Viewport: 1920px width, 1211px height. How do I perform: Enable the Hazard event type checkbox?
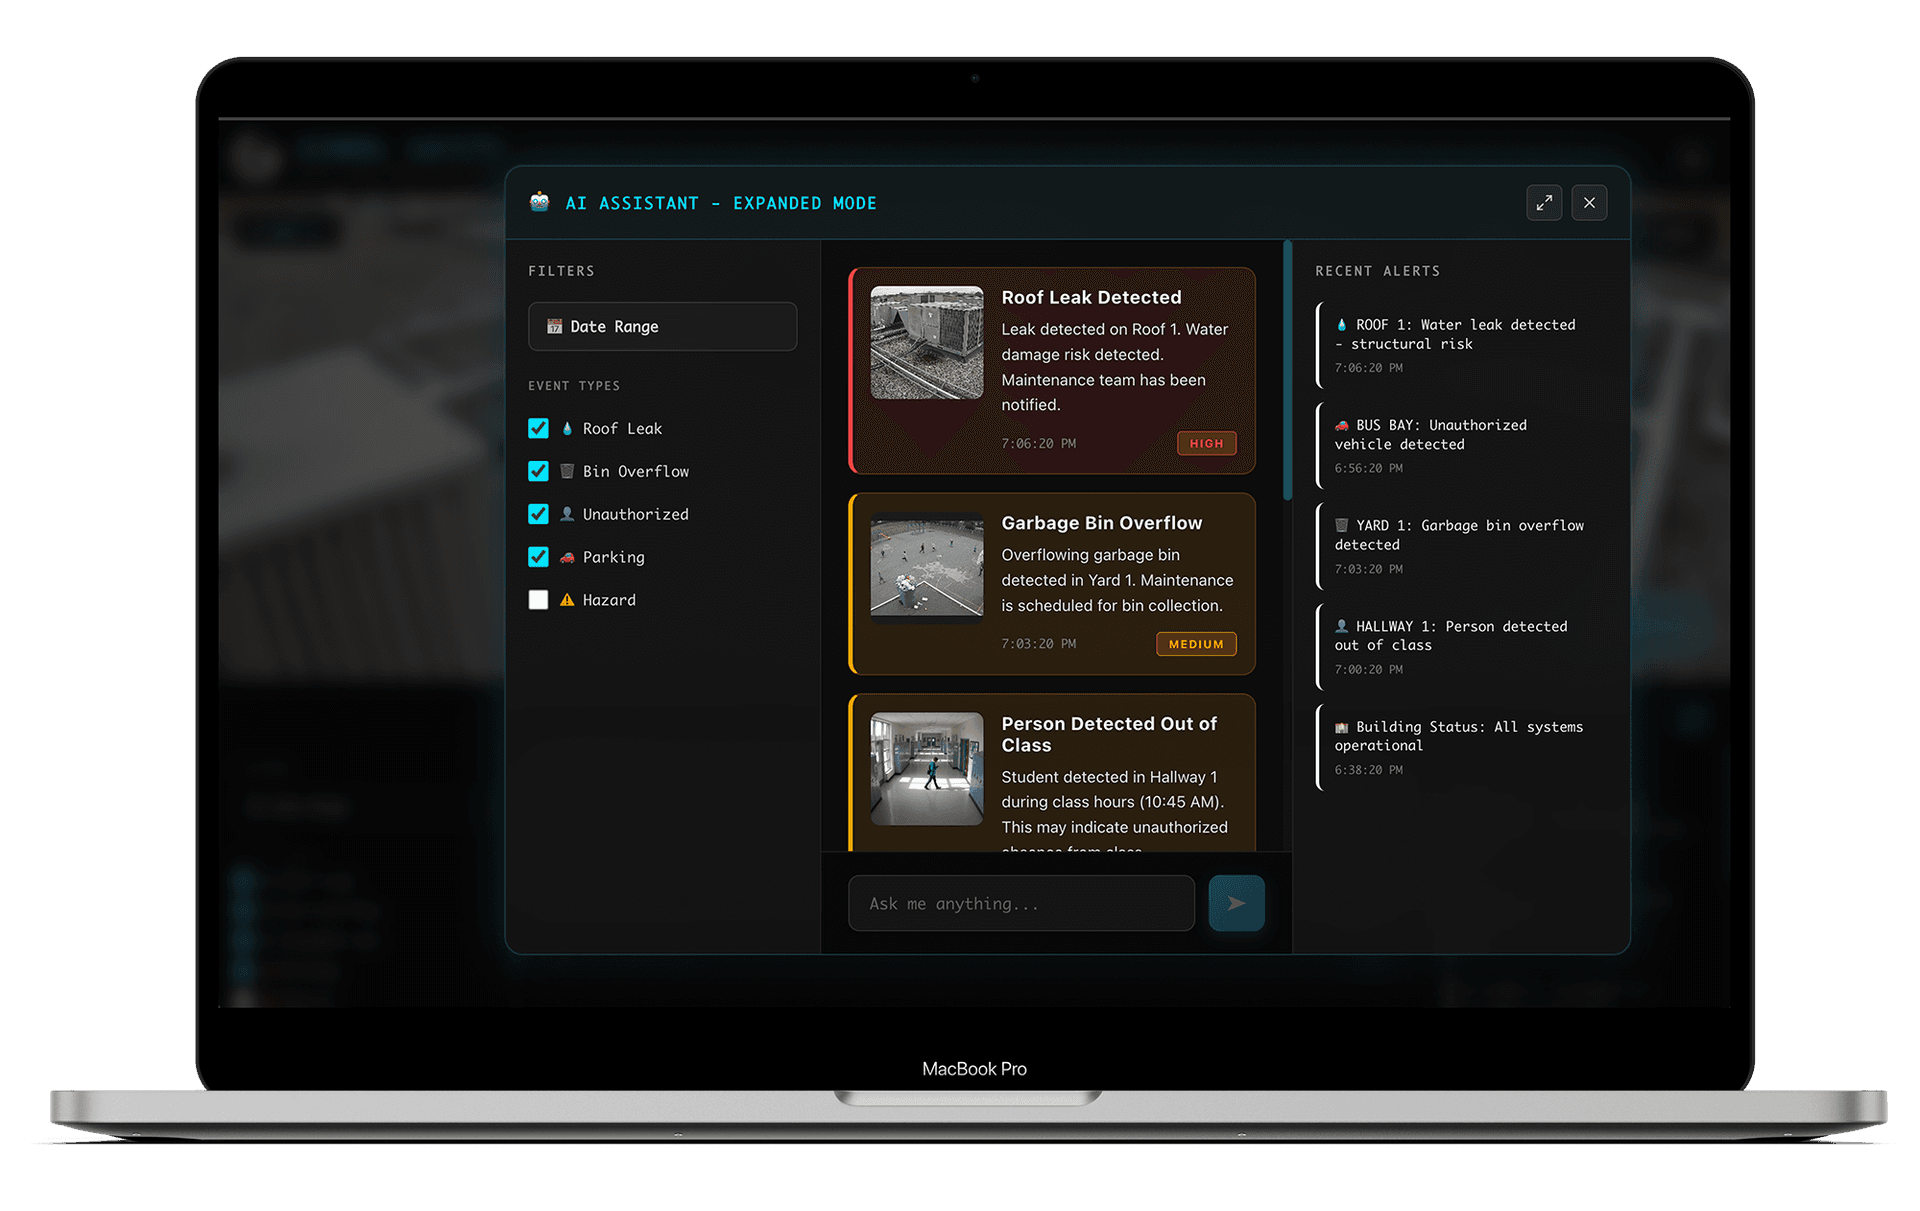coord(538,600)
